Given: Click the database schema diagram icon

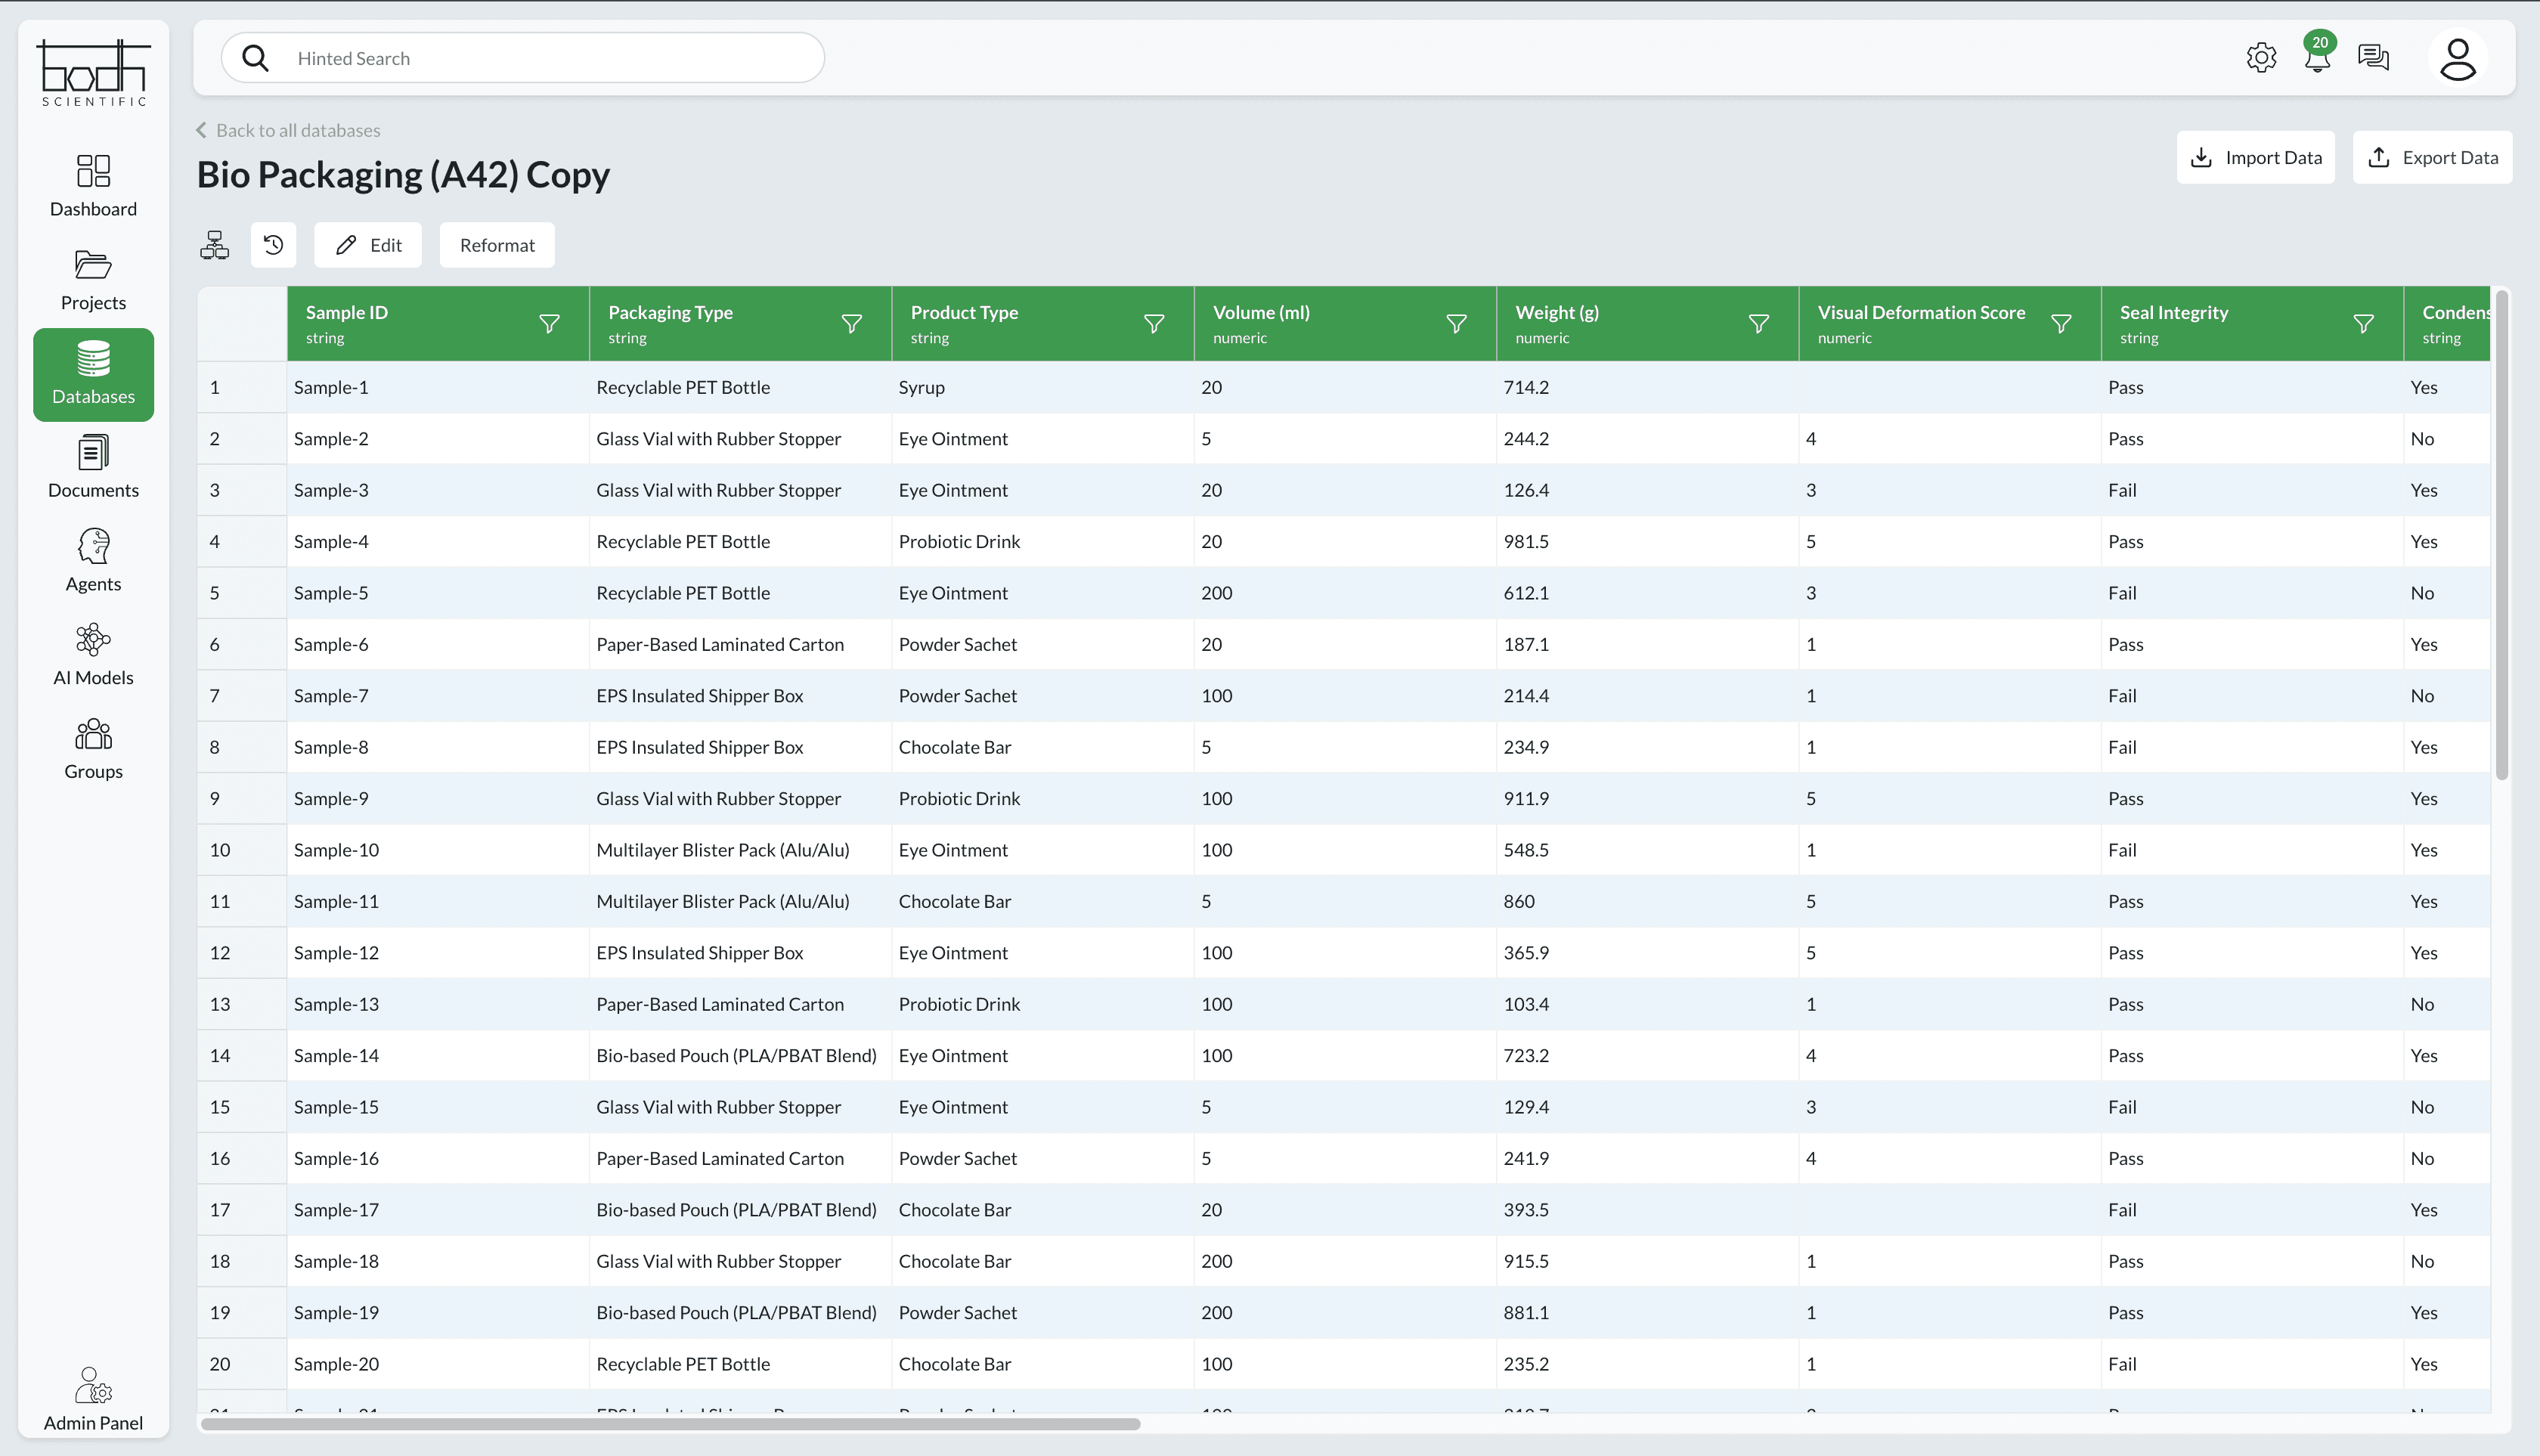Looking at the screenshot, I should coord(214,245).
